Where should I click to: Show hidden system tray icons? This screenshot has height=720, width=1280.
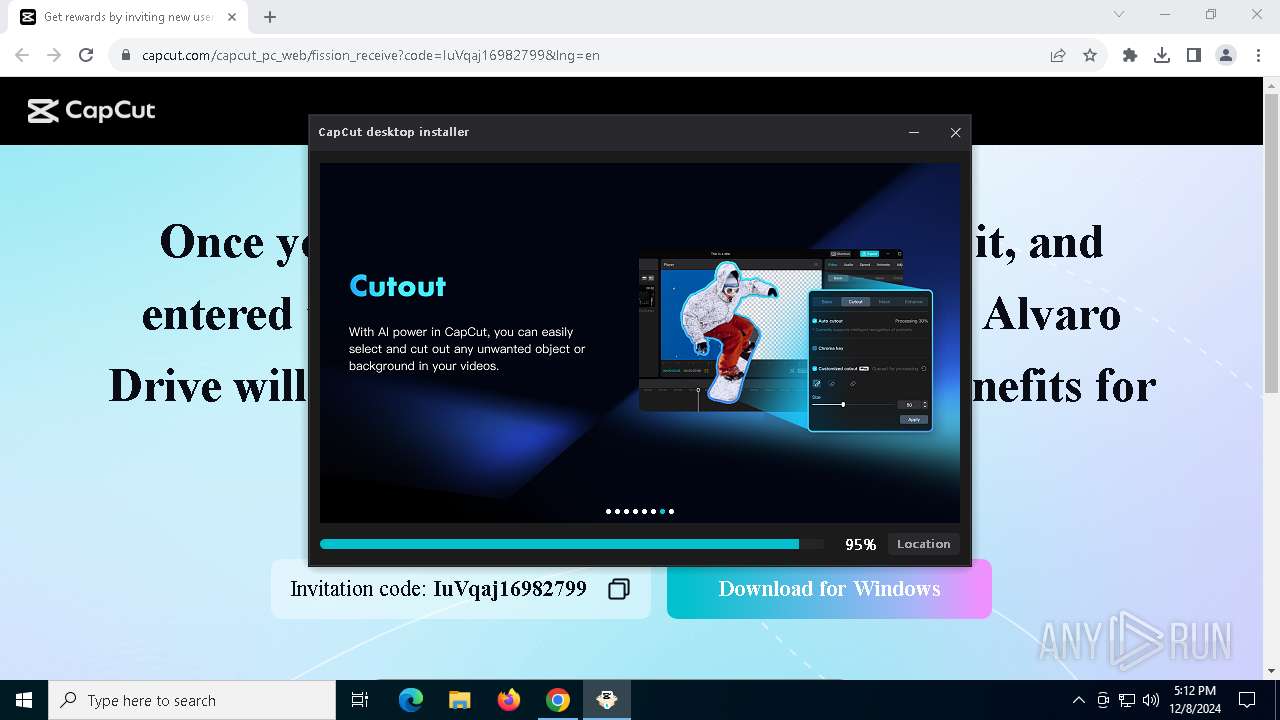(x=1078, y=700)
